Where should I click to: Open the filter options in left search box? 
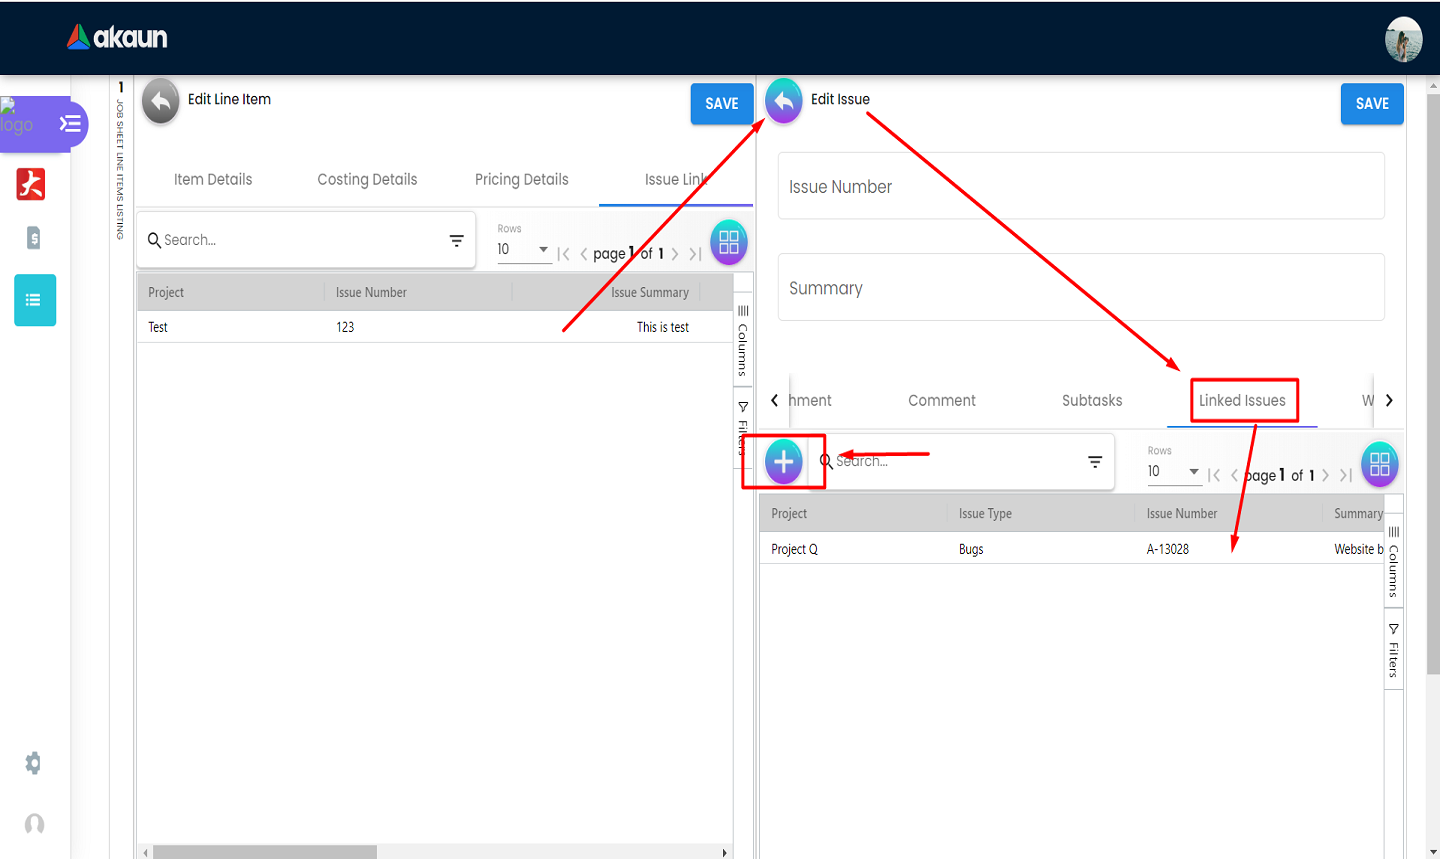coord(457,240)
